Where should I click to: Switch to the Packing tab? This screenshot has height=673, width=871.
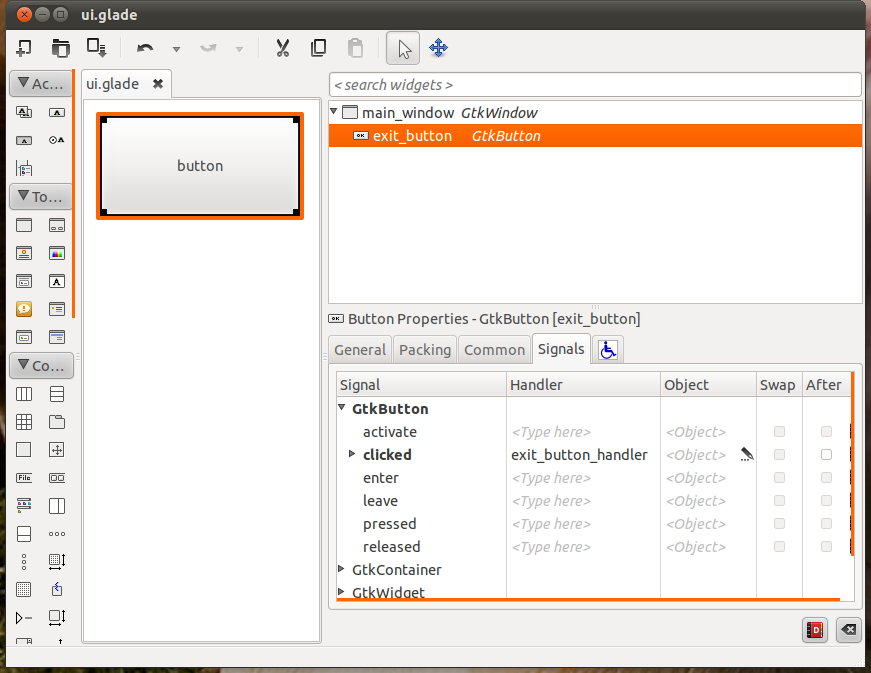pos(424,349)
